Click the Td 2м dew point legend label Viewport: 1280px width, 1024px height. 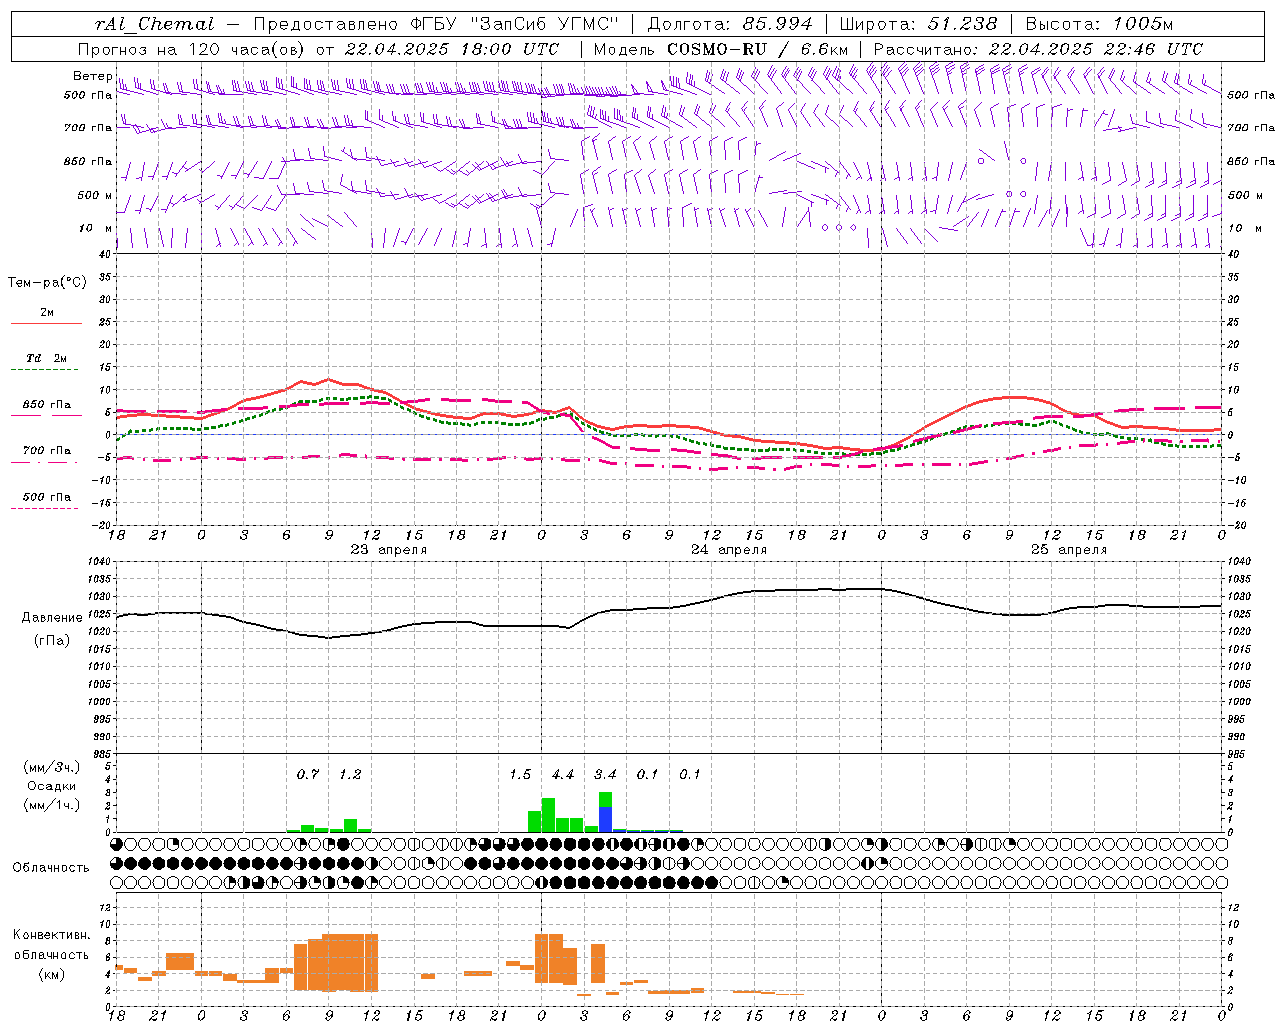[x=47, y=358]
